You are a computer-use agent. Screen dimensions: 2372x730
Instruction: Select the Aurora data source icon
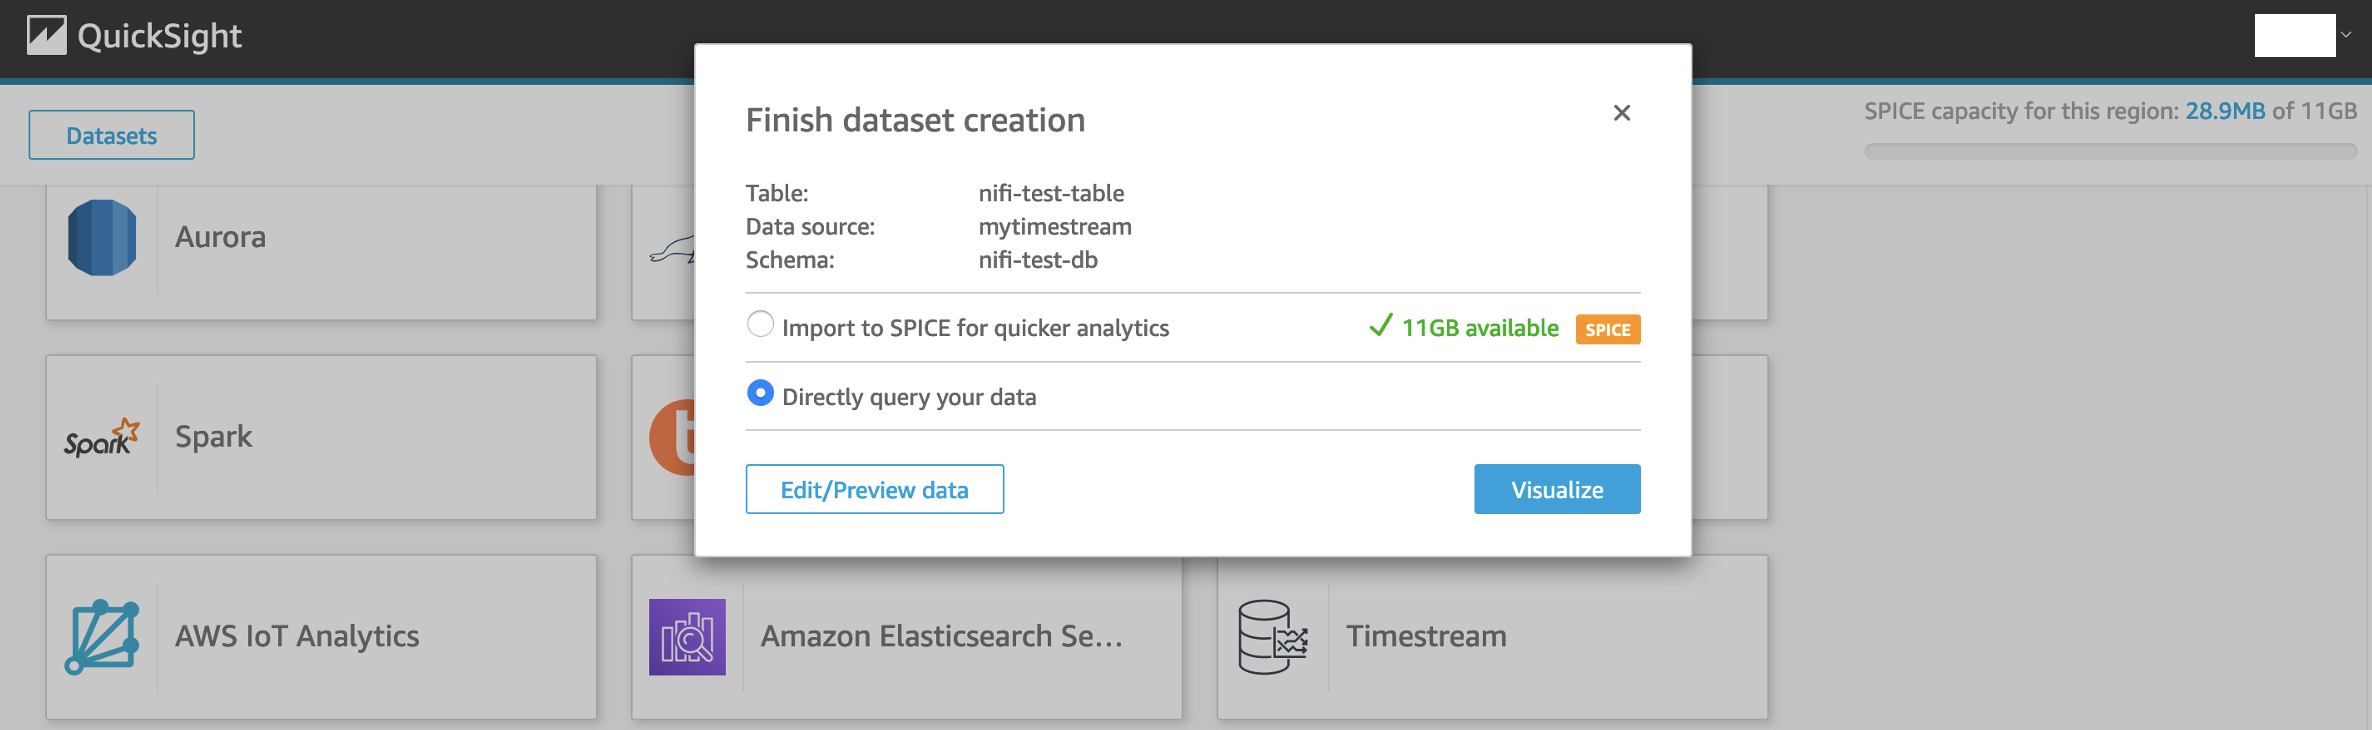(x=102, y=238)
